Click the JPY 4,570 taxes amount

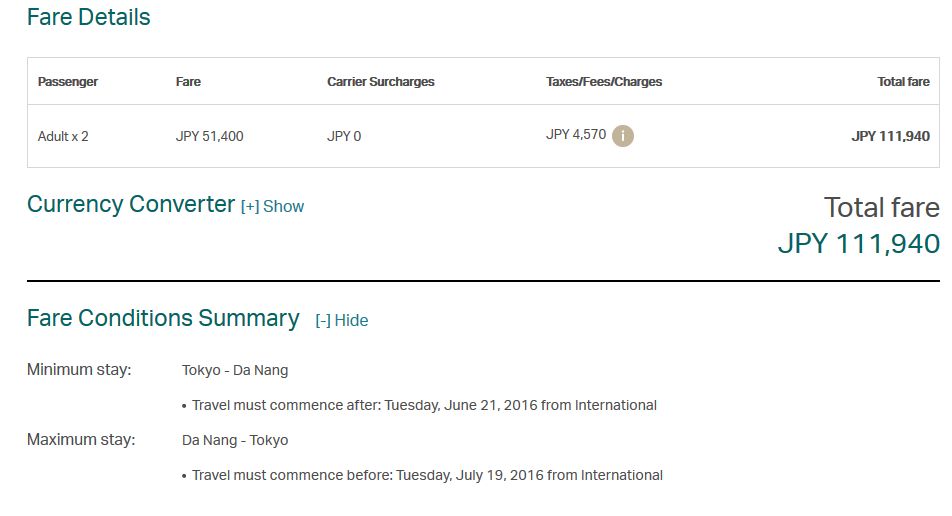[x=576, y=135]
